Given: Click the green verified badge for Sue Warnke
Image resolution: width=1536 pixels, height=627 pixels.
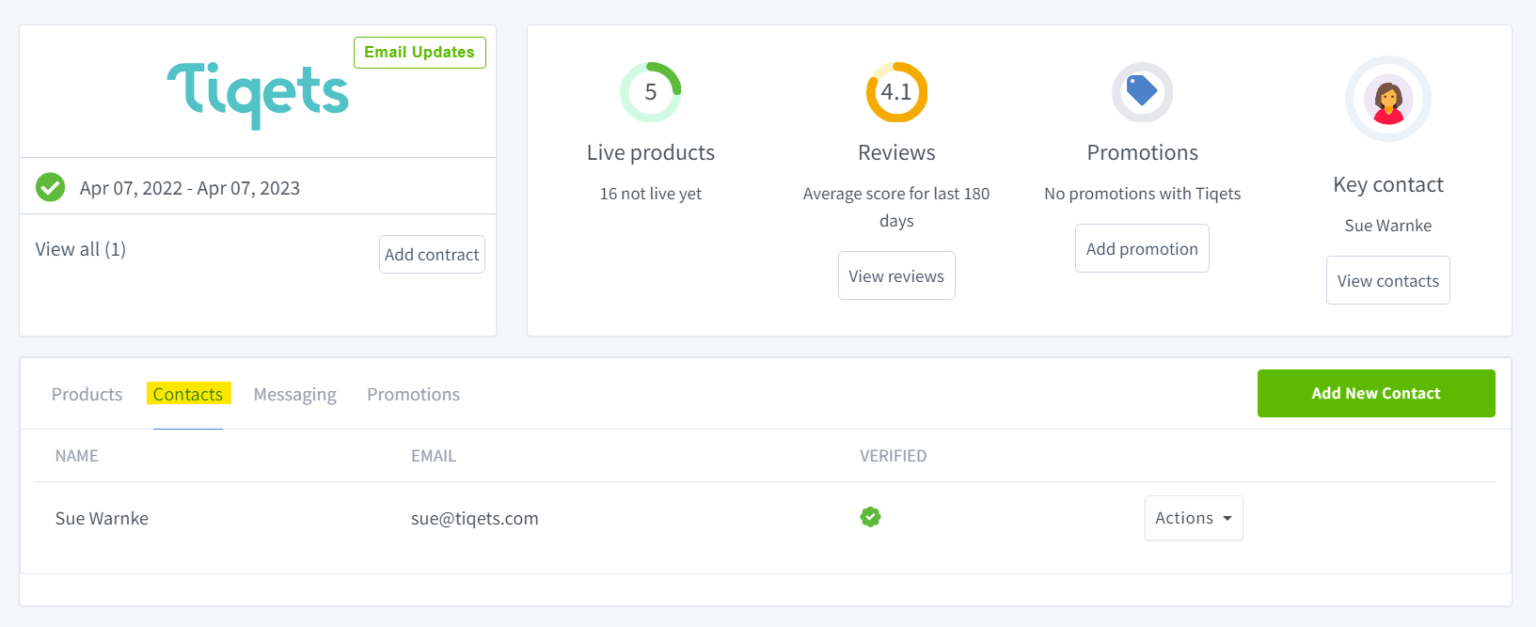Looking at the screenshot, I should point(870,517).
